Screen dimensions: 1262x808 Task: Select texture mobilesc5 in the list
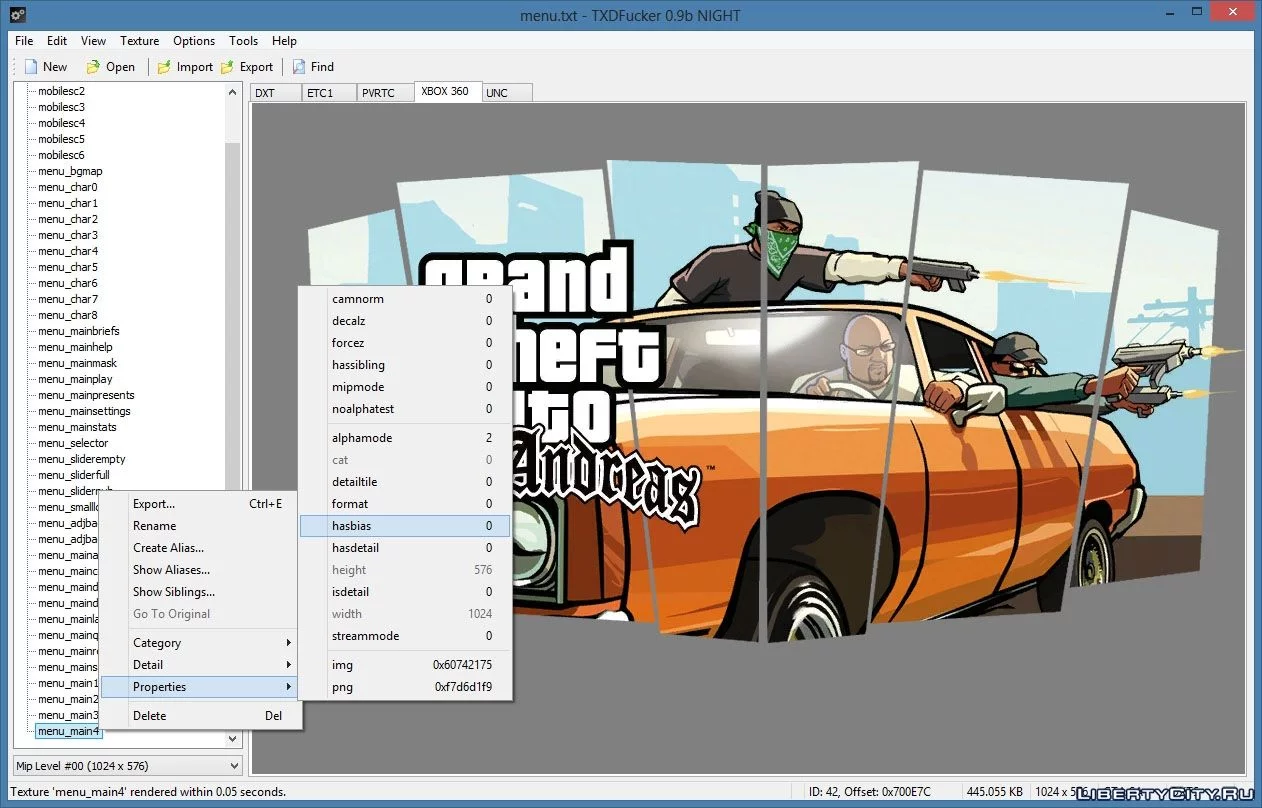tap(61, 139)
